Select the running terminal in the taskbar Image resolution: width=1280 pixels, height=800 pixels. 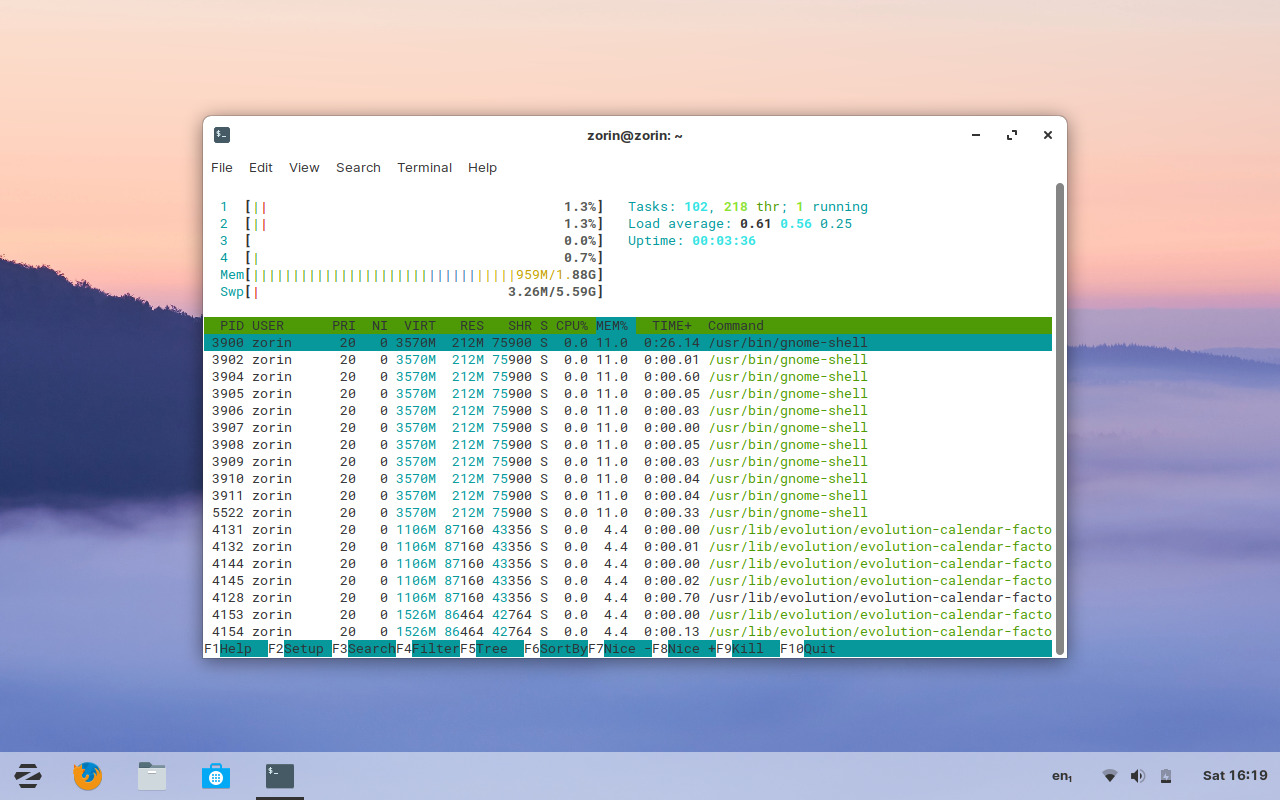click(279, 775)
